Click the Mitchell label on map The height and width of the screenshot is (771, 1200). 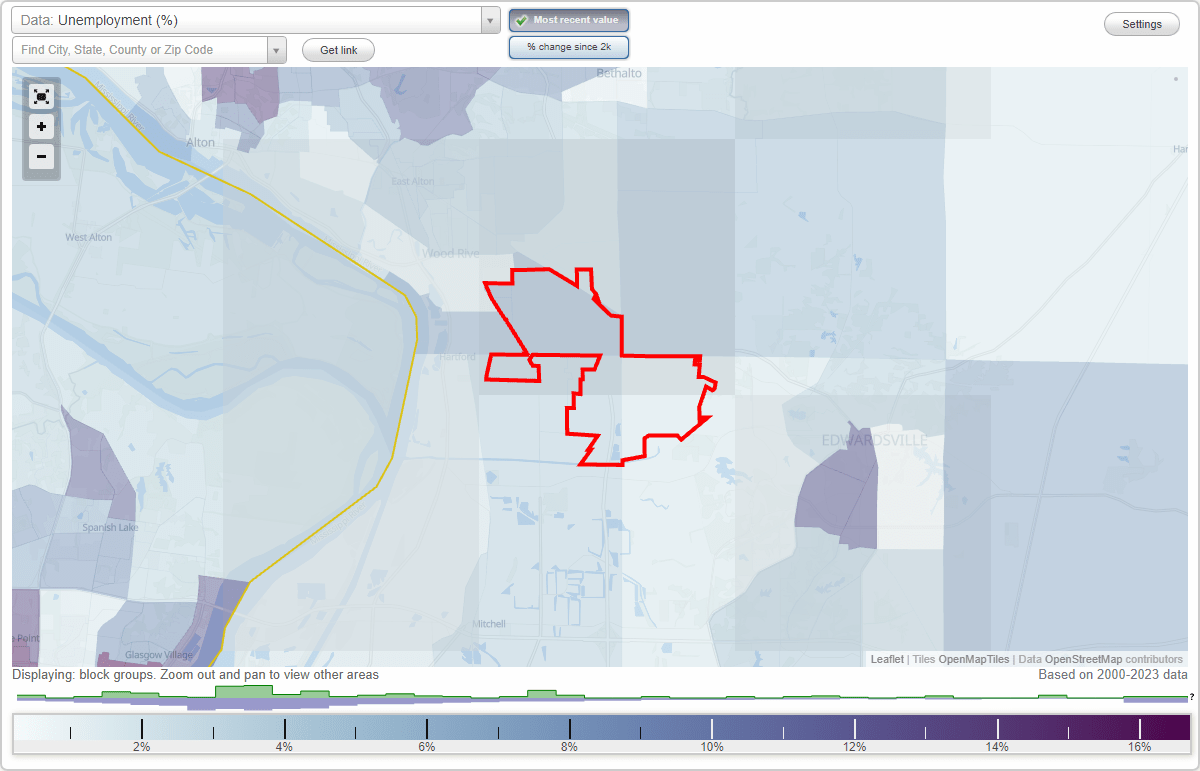[x=489, y=623]
